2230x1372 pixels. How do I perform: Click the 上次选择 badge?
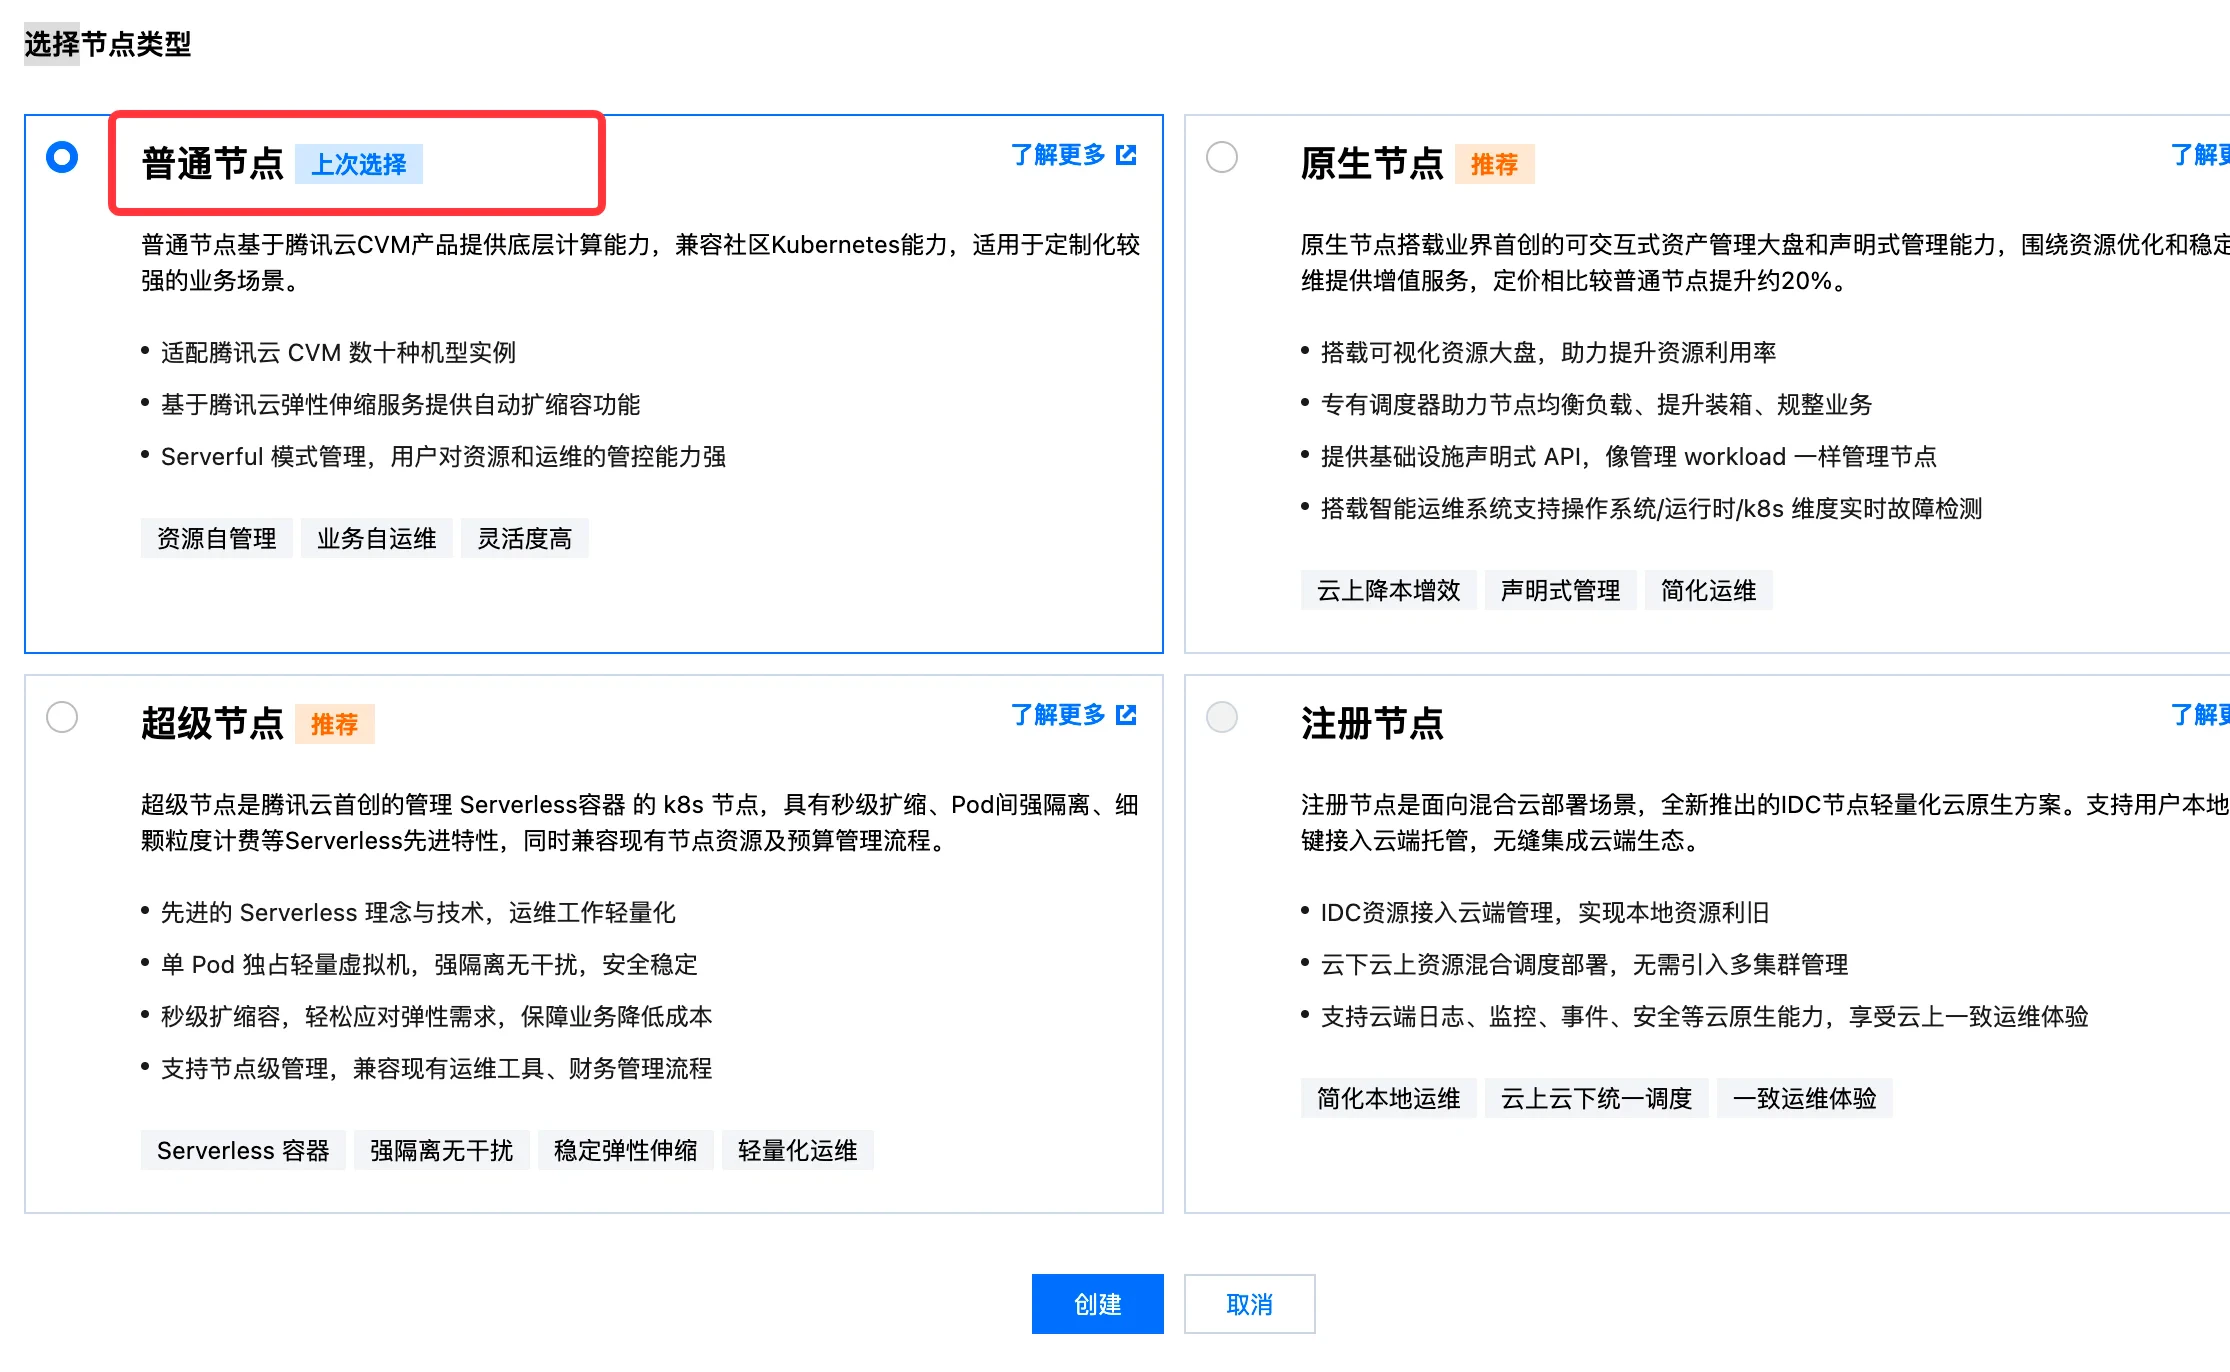358,164
